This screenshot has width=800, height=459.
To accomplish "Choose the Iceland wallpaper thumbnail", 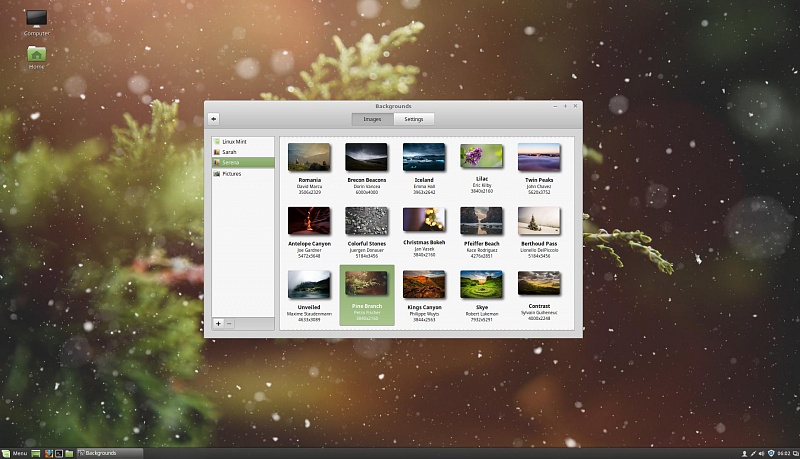I will point(424,157).
